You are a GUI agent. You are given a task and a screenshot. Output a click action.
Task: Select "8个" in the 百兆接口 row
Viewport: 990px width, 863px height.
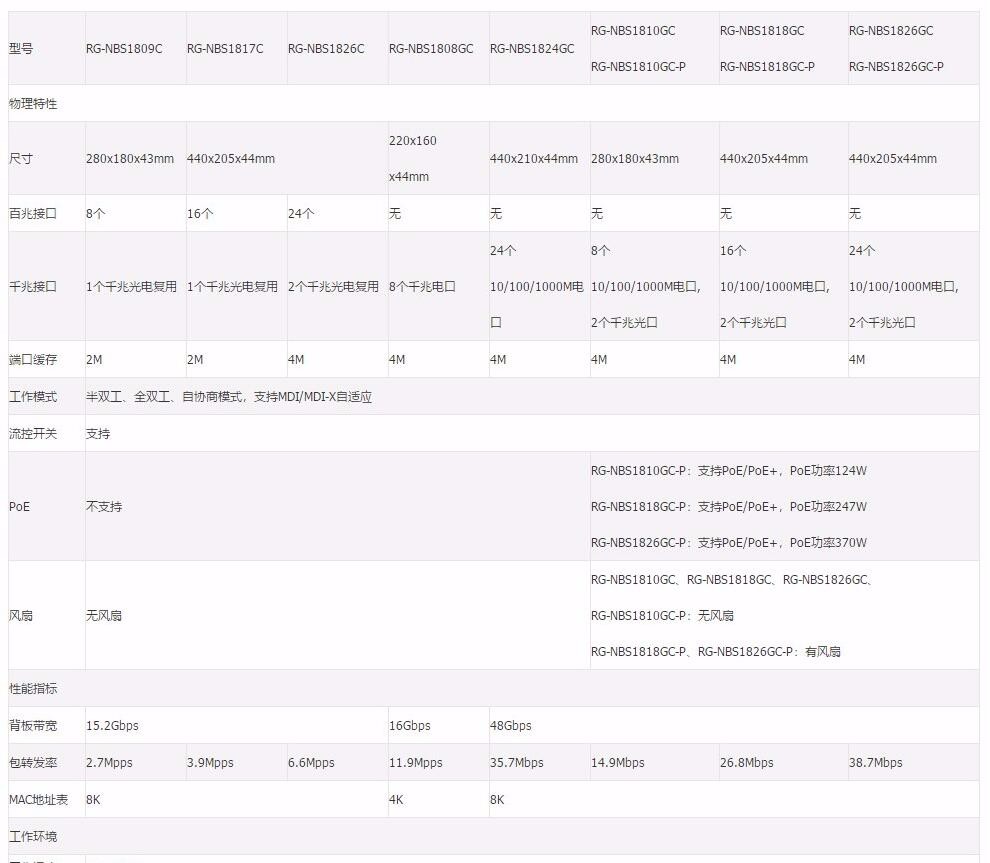pyautogui.click(x=96, y=213)
